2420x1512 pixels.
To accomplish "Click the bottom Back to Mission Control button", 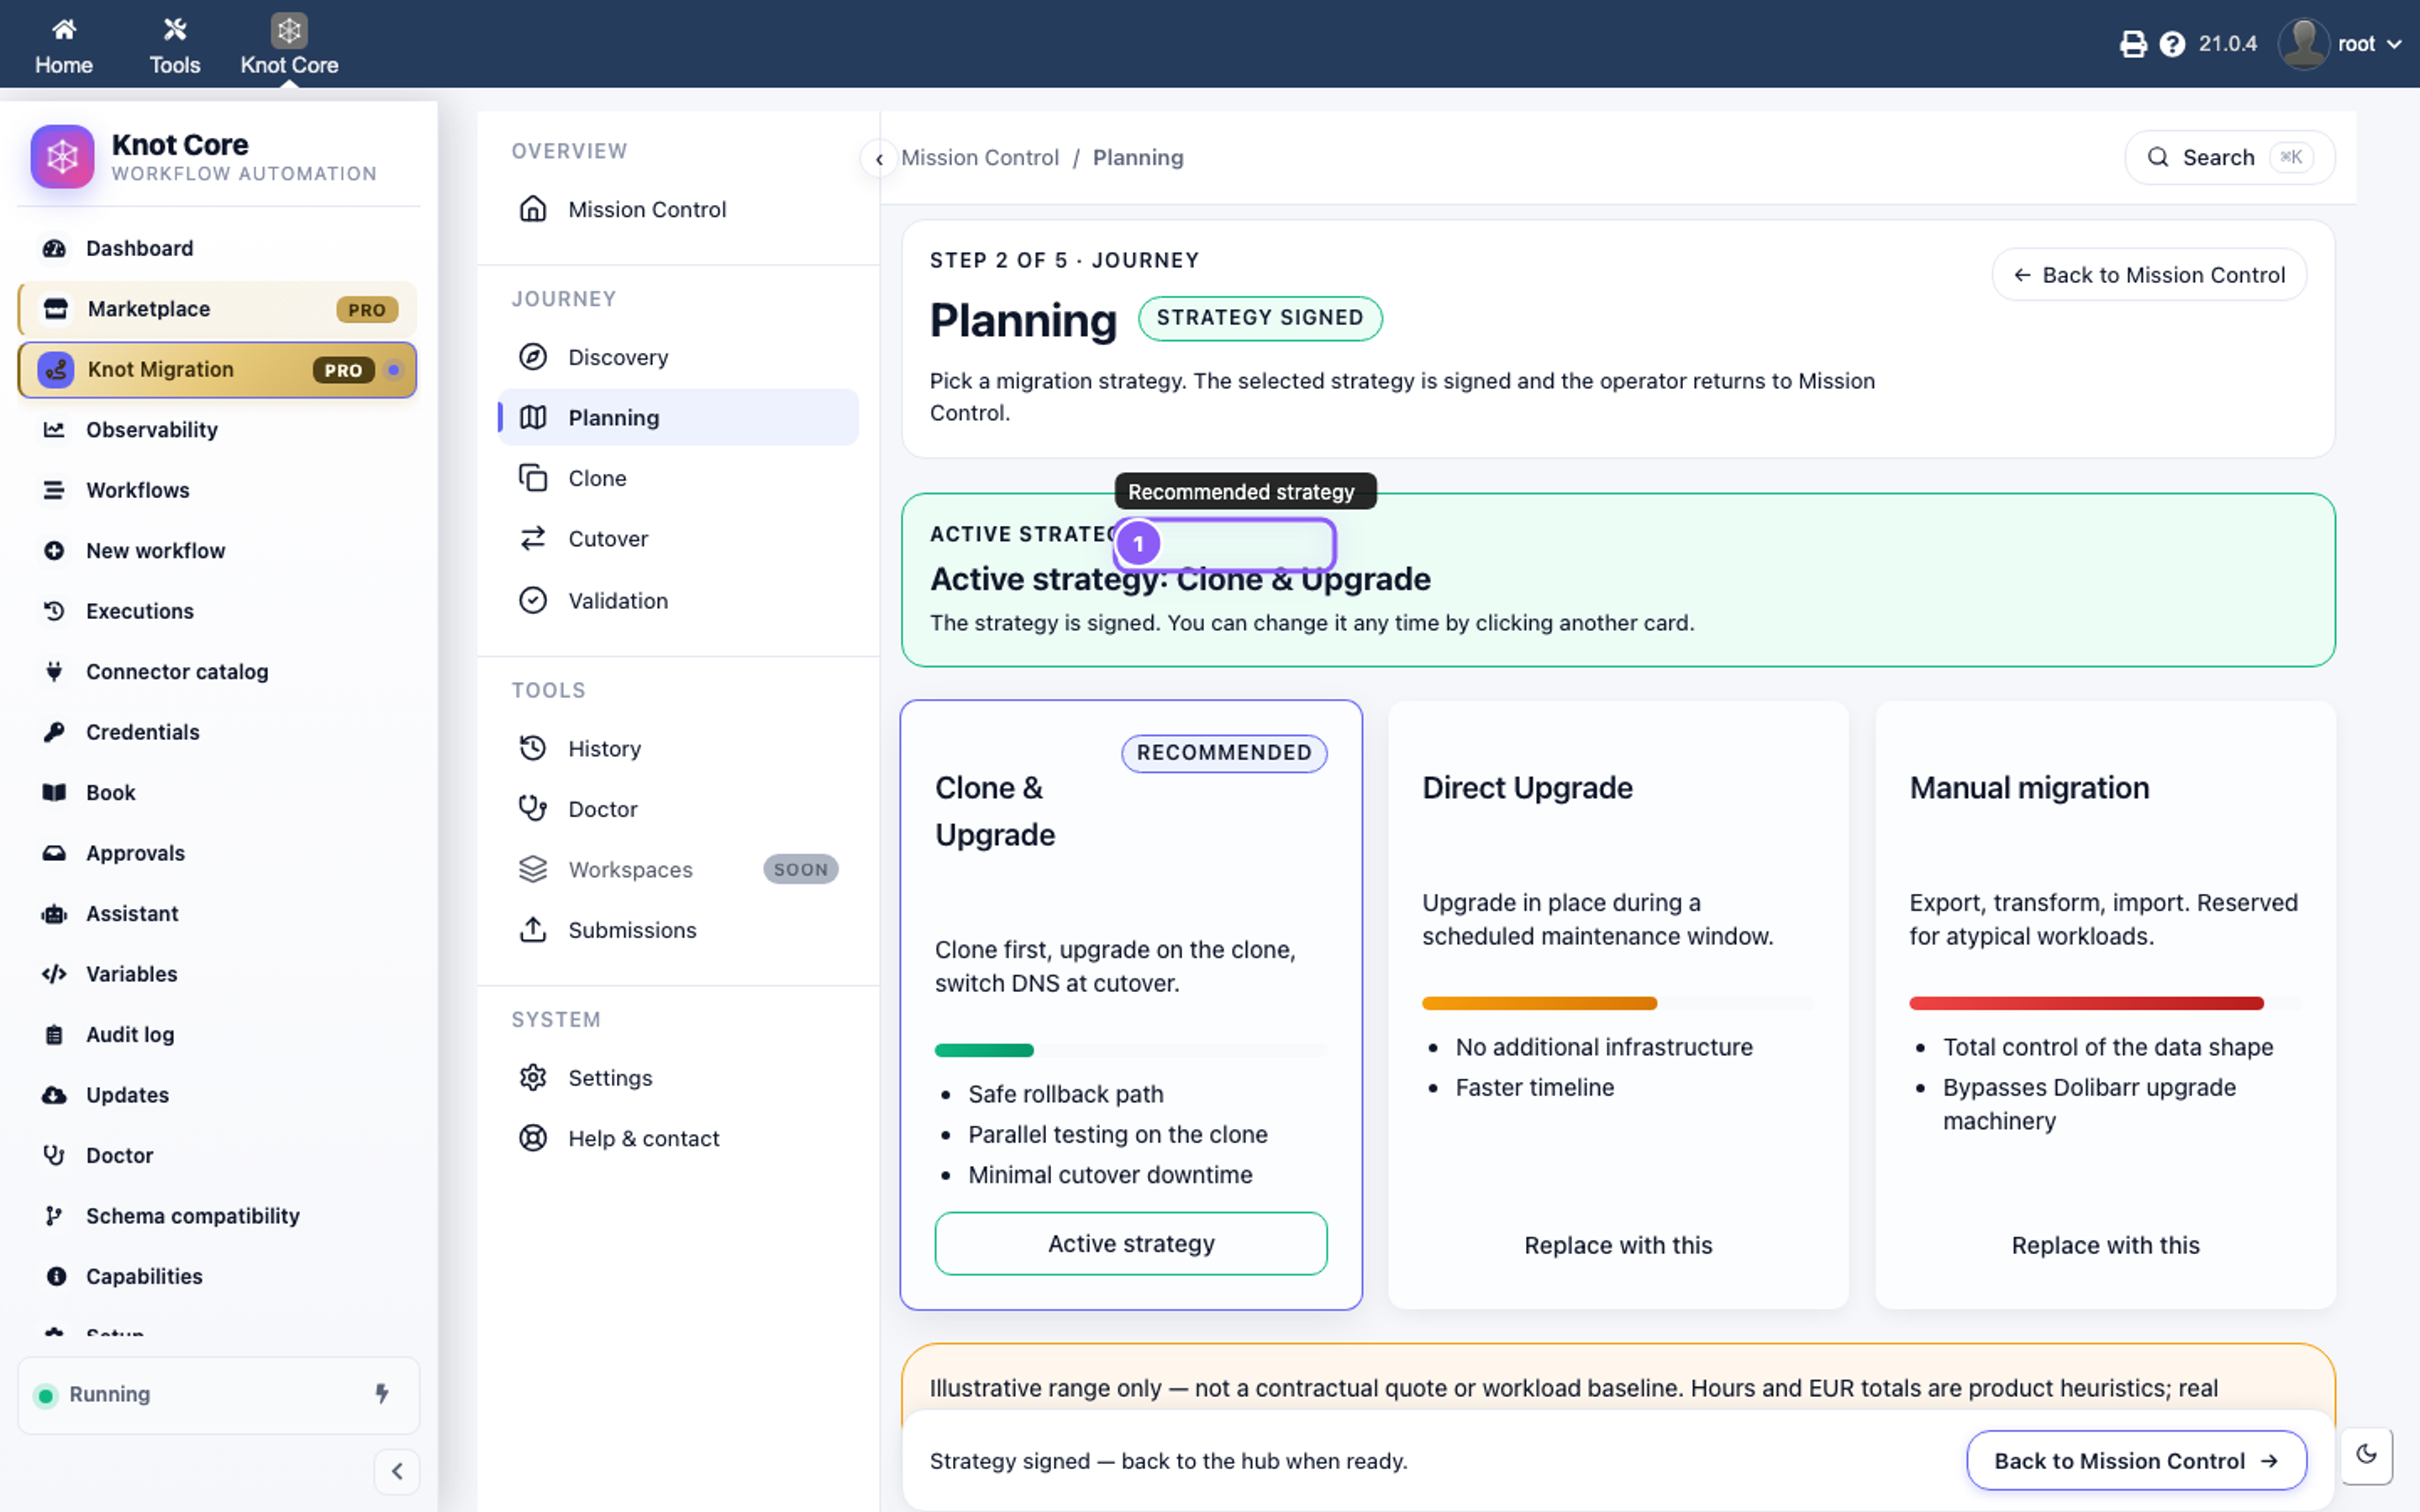I will [2136, 1460].
